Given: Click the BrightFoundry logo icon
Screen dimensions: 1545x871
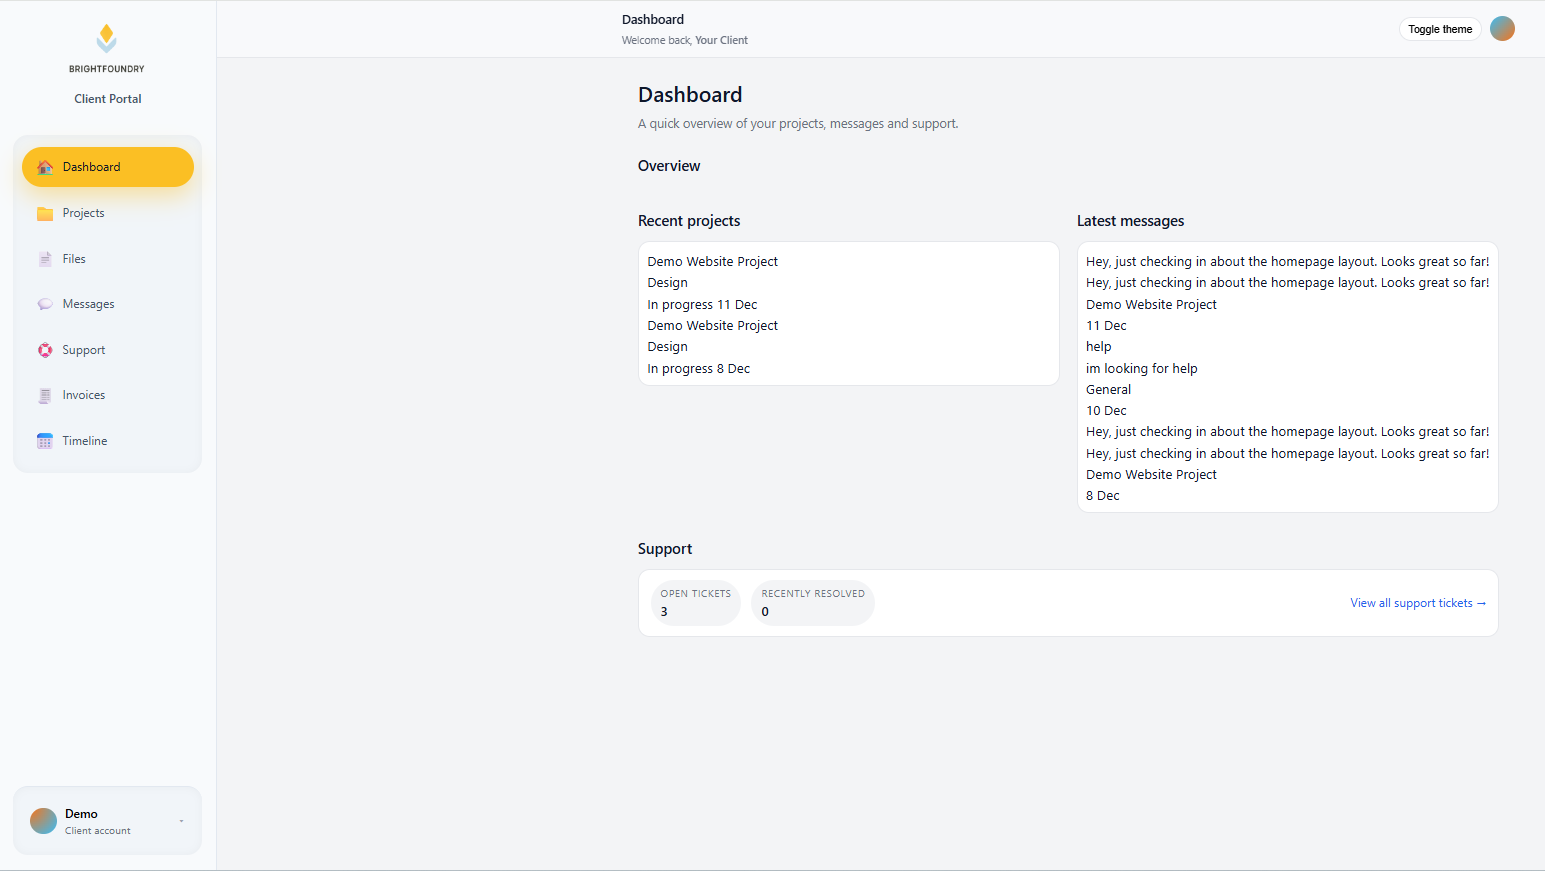Looking at the screenshot, I should 107,38.
